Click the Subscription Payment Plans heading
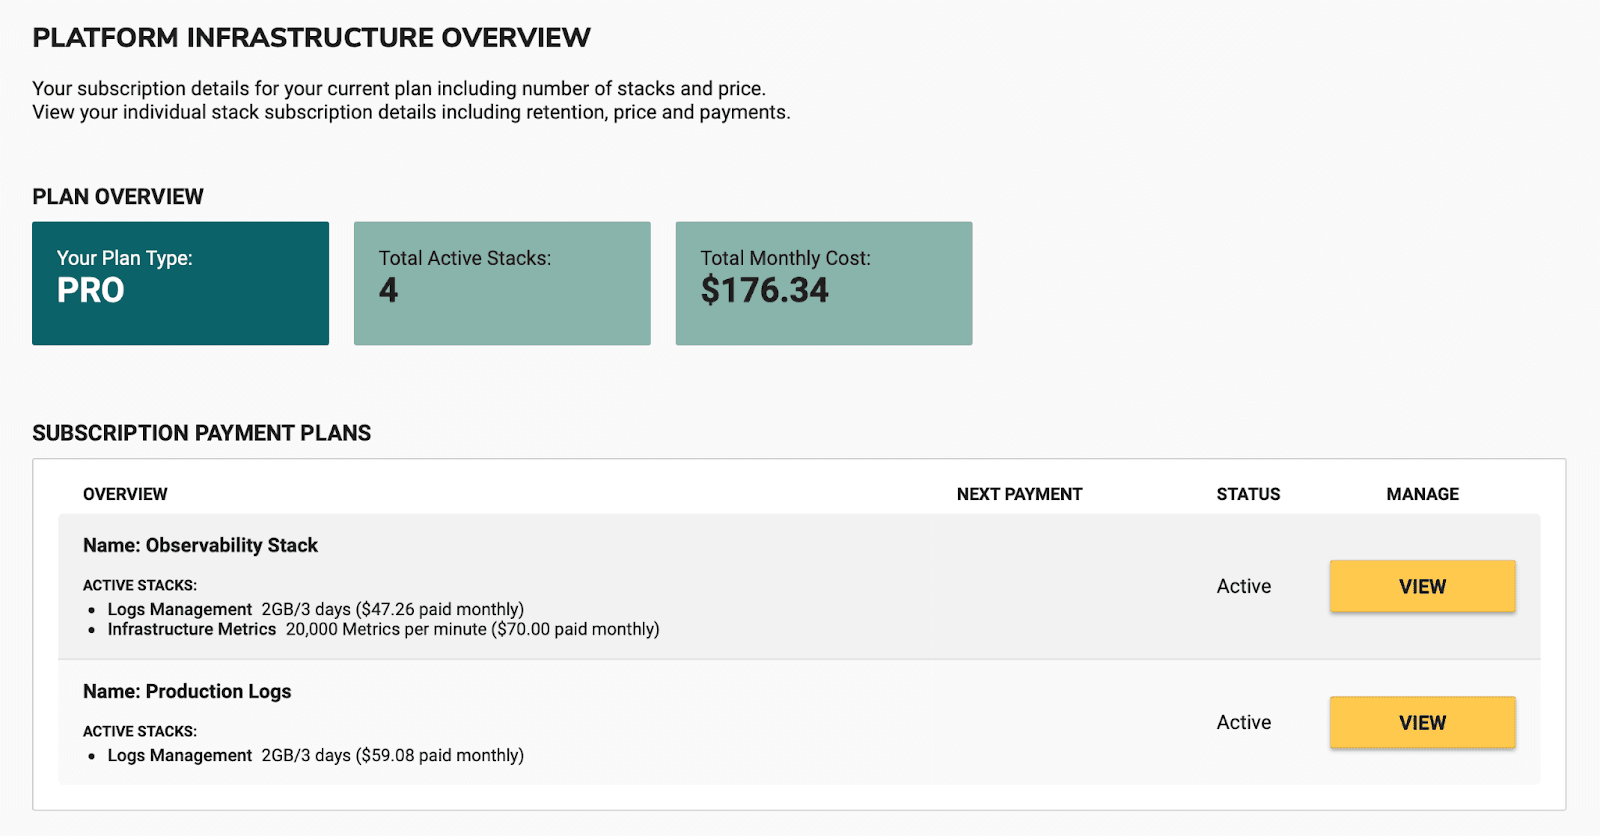 tap(201, 433)
